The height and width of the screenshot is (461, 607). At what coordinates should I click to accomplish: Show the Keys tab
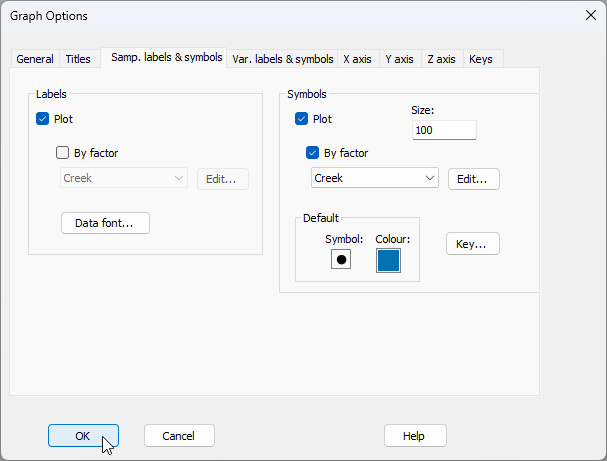(x=480, y=59)
